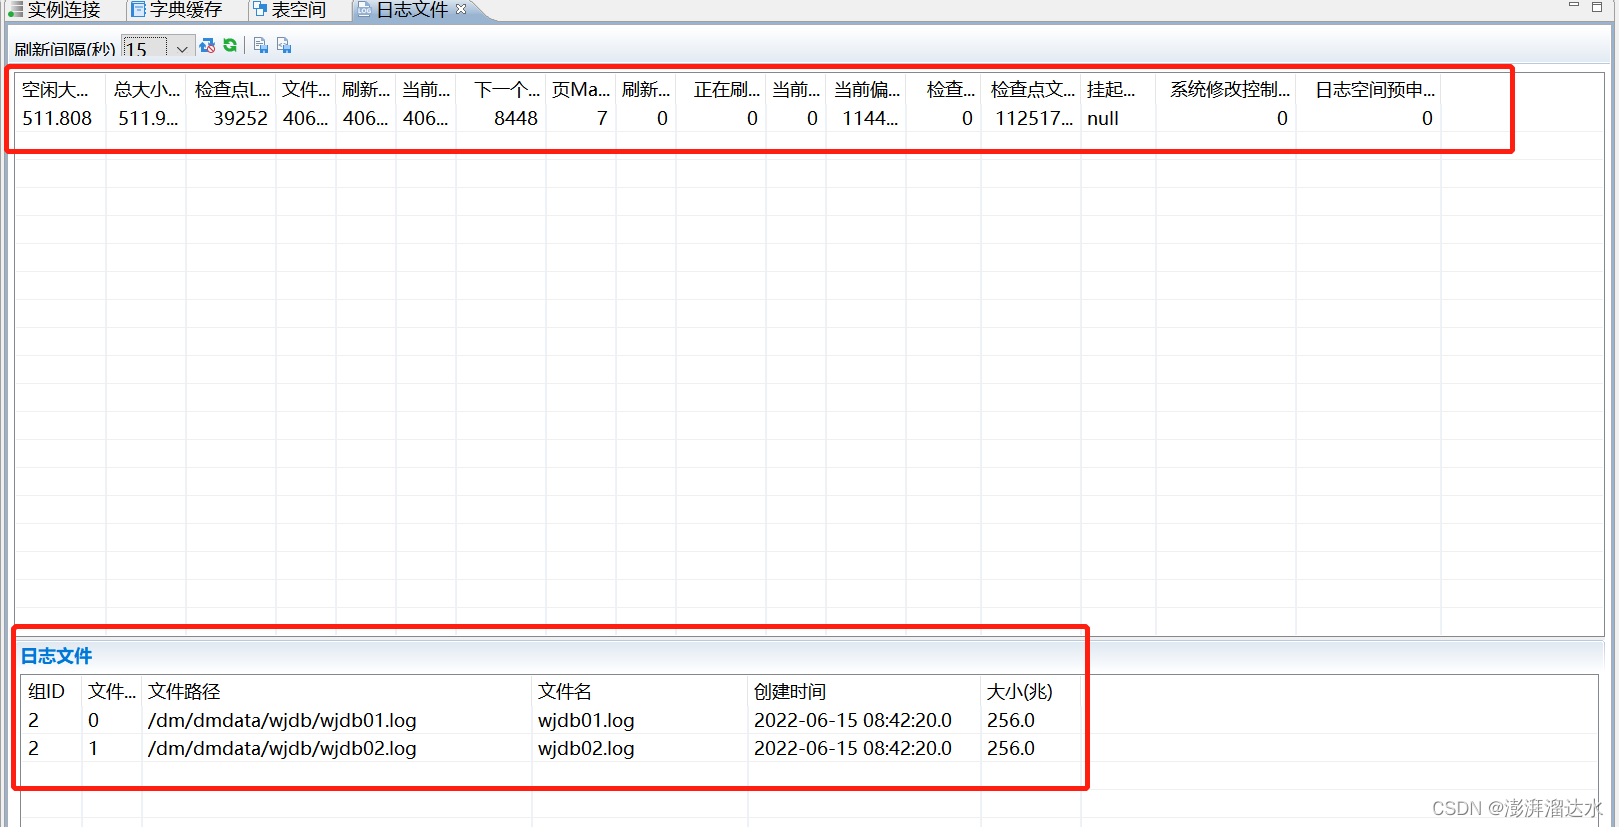The width and height of the screenshot is (1619, 827).
Task: Select the /dm/dmdata/wjdb/wjdb02.log path row
Action: tap(282, 748)
